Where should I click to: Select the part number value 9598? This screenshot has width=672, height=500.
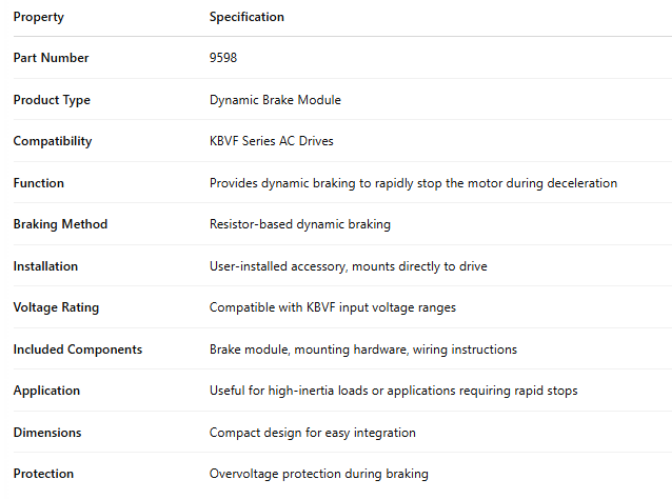(x=223, y=58)
